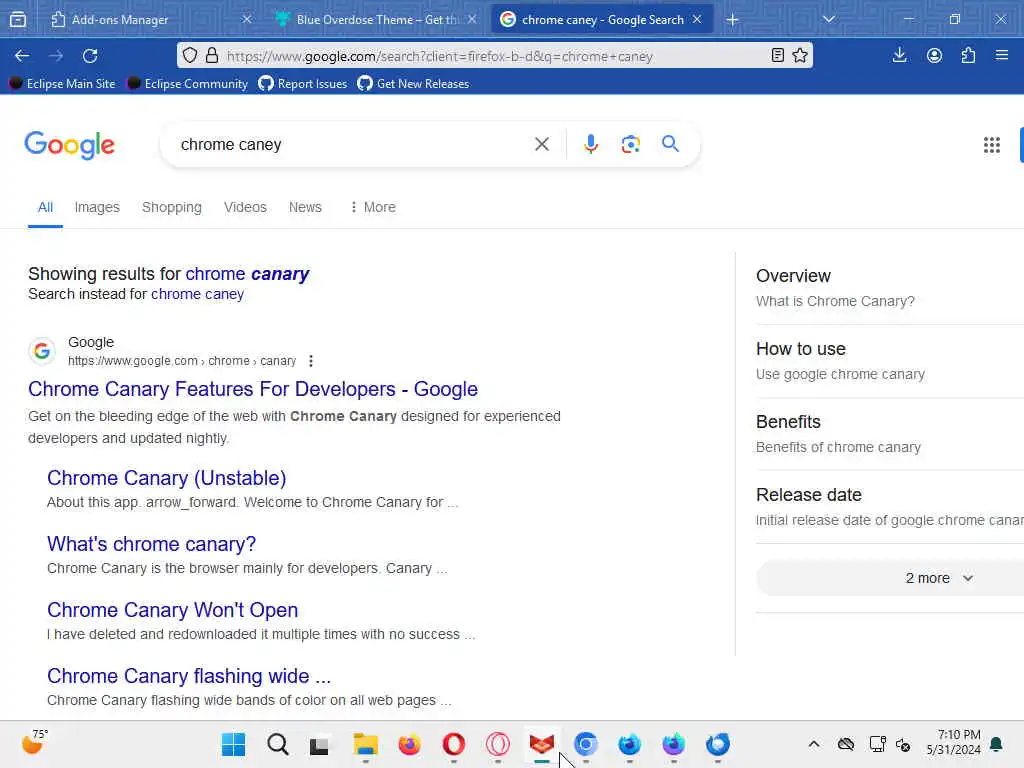
Task: Reload the current page
Action: (x=90, y=56)
